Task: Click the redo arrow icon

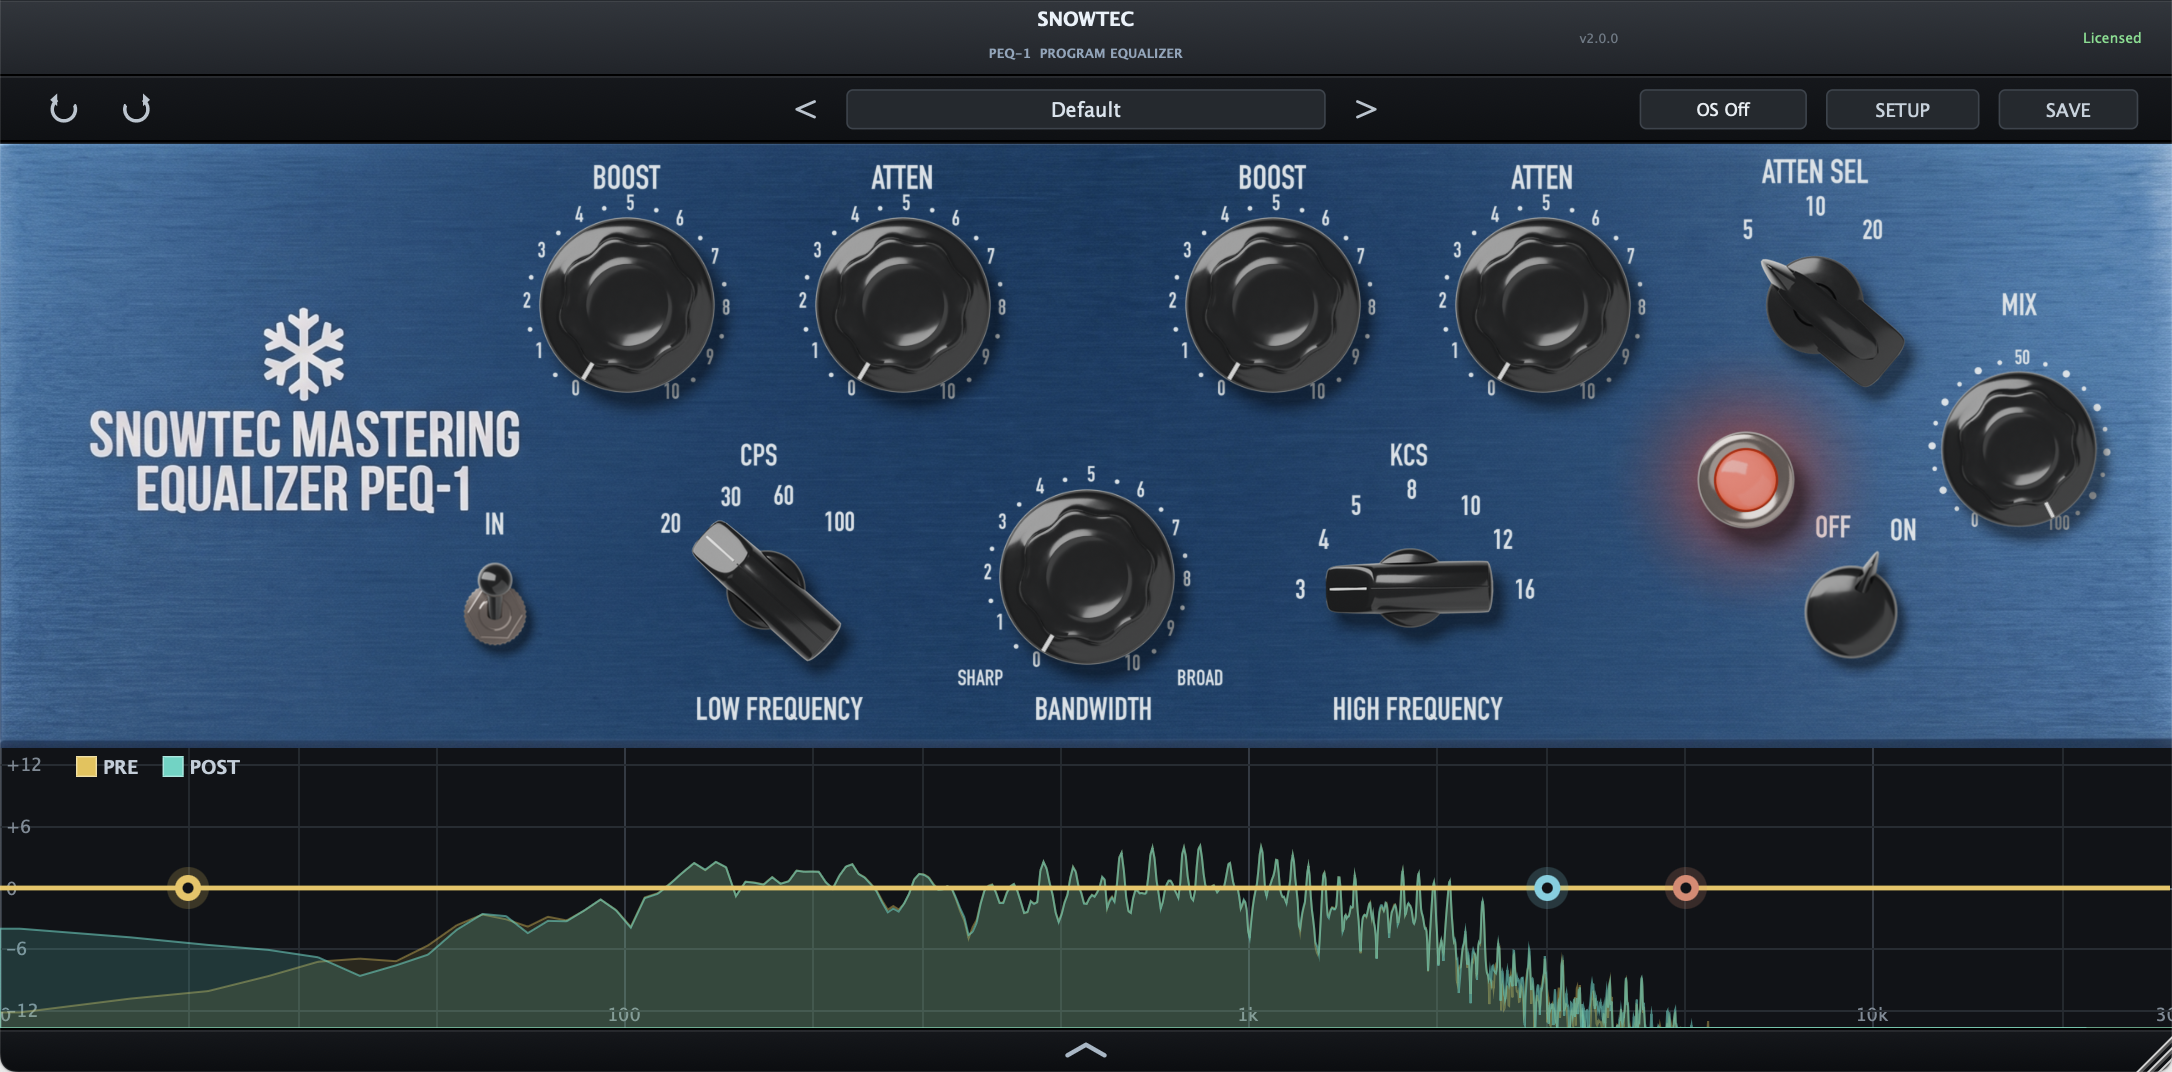Action: tap(136, 109)
